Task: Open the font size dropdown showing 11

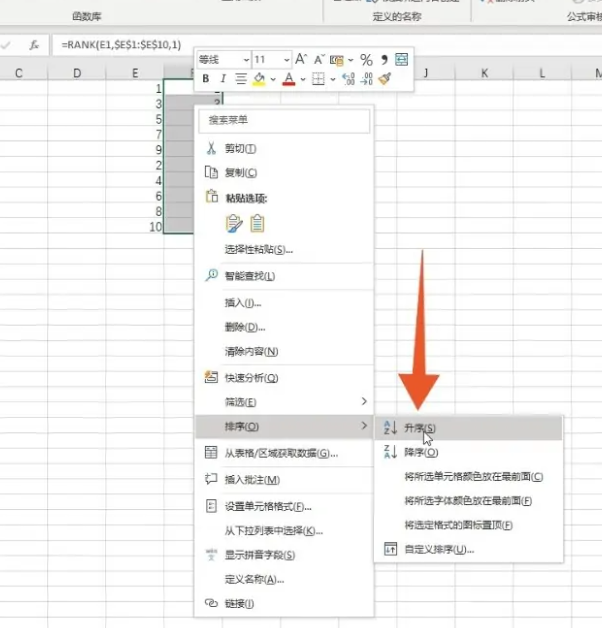Action: [x=272, y=60]
